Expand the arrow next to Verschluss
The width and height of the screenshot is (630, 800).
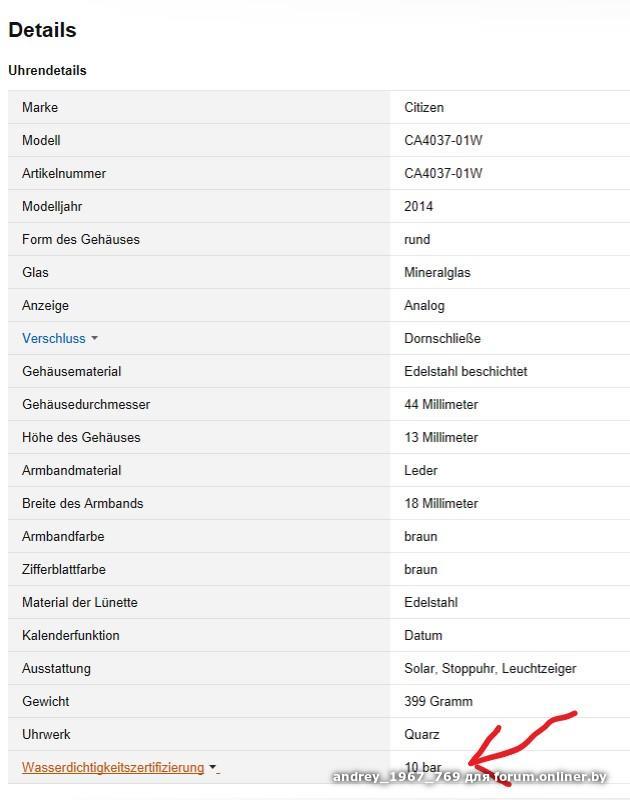(95, 339)
